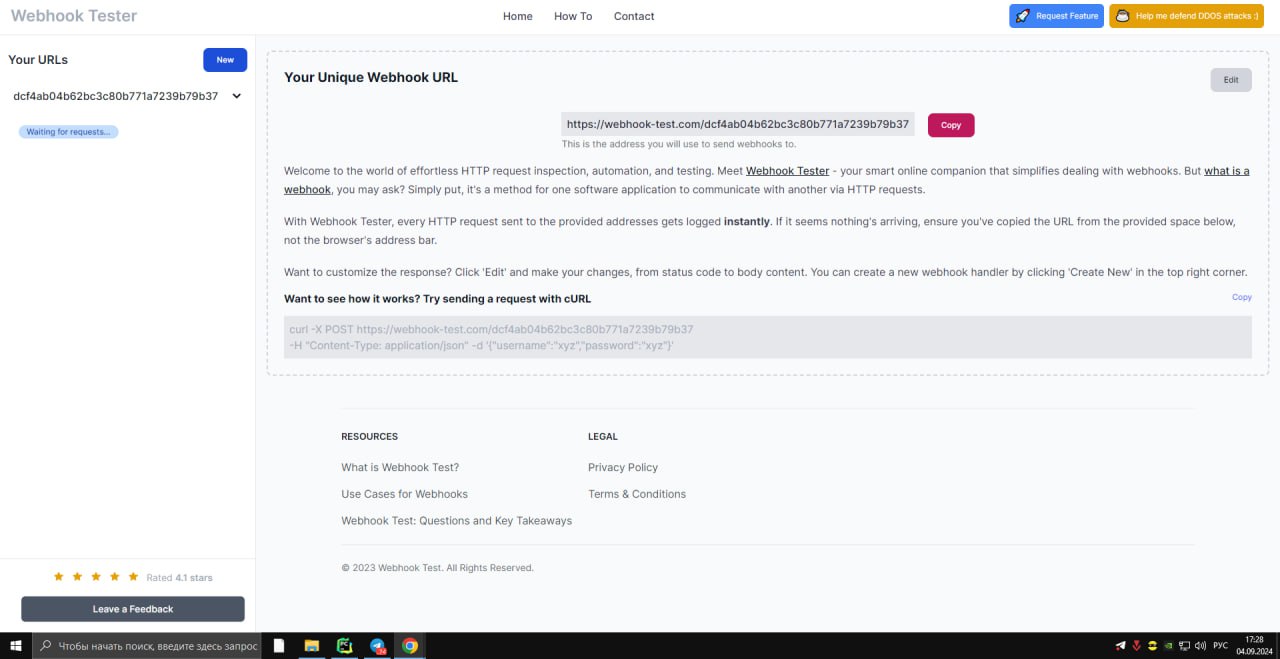Viewport: 1280px width, 659px height.
Task: Click the rocket icon on Request Feature
Action: point(1023,16)
